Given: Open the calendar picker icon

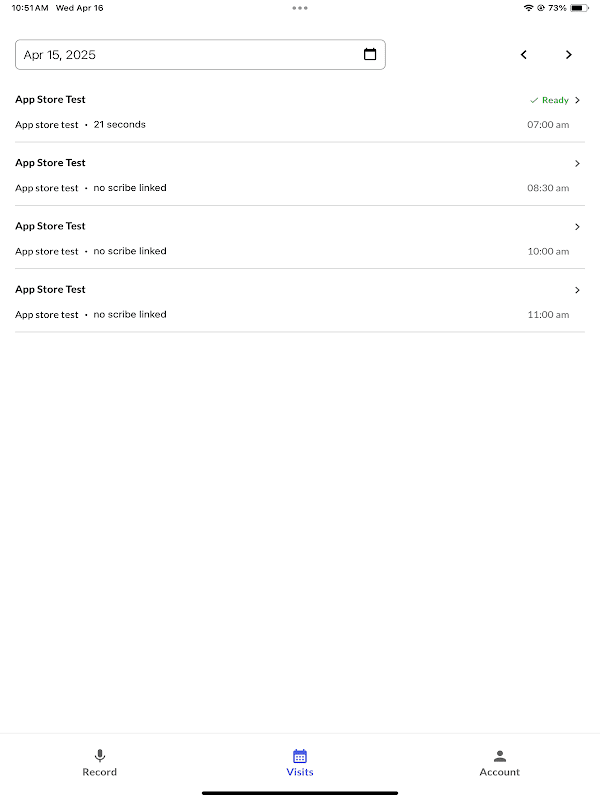Looking at the screenshot, I should tap(370, 55).
